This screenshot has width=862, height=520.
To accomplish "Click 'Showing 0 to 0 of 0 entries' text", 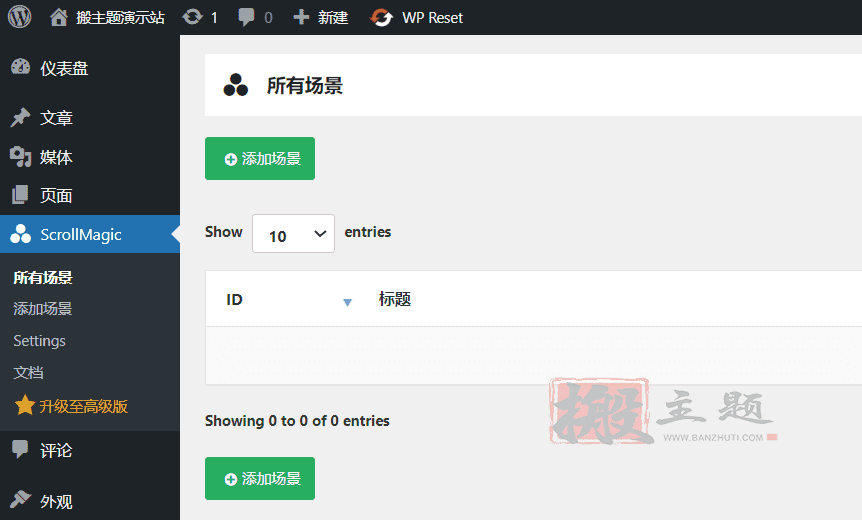I will [297, 421].
